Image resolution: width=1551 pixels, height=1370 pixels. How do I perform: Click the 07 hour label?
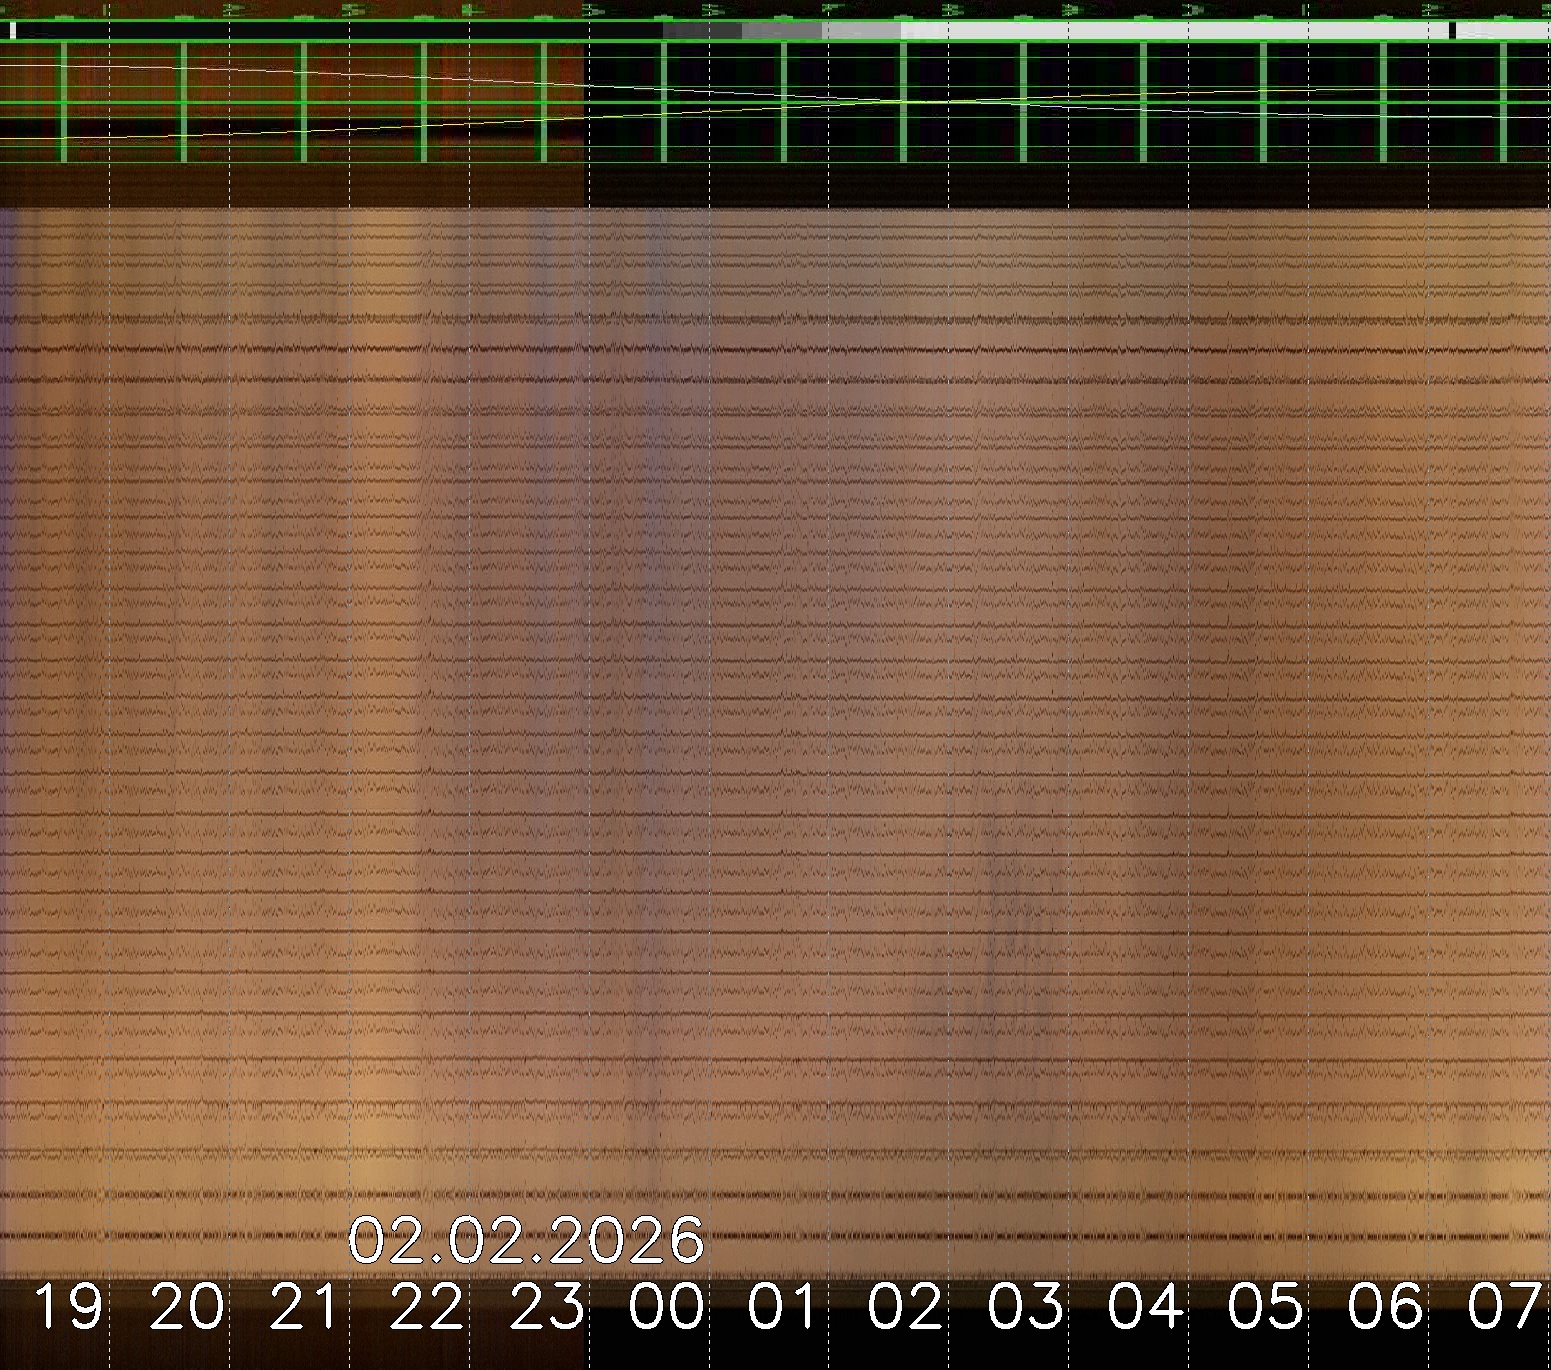tap(1504, 1307)
